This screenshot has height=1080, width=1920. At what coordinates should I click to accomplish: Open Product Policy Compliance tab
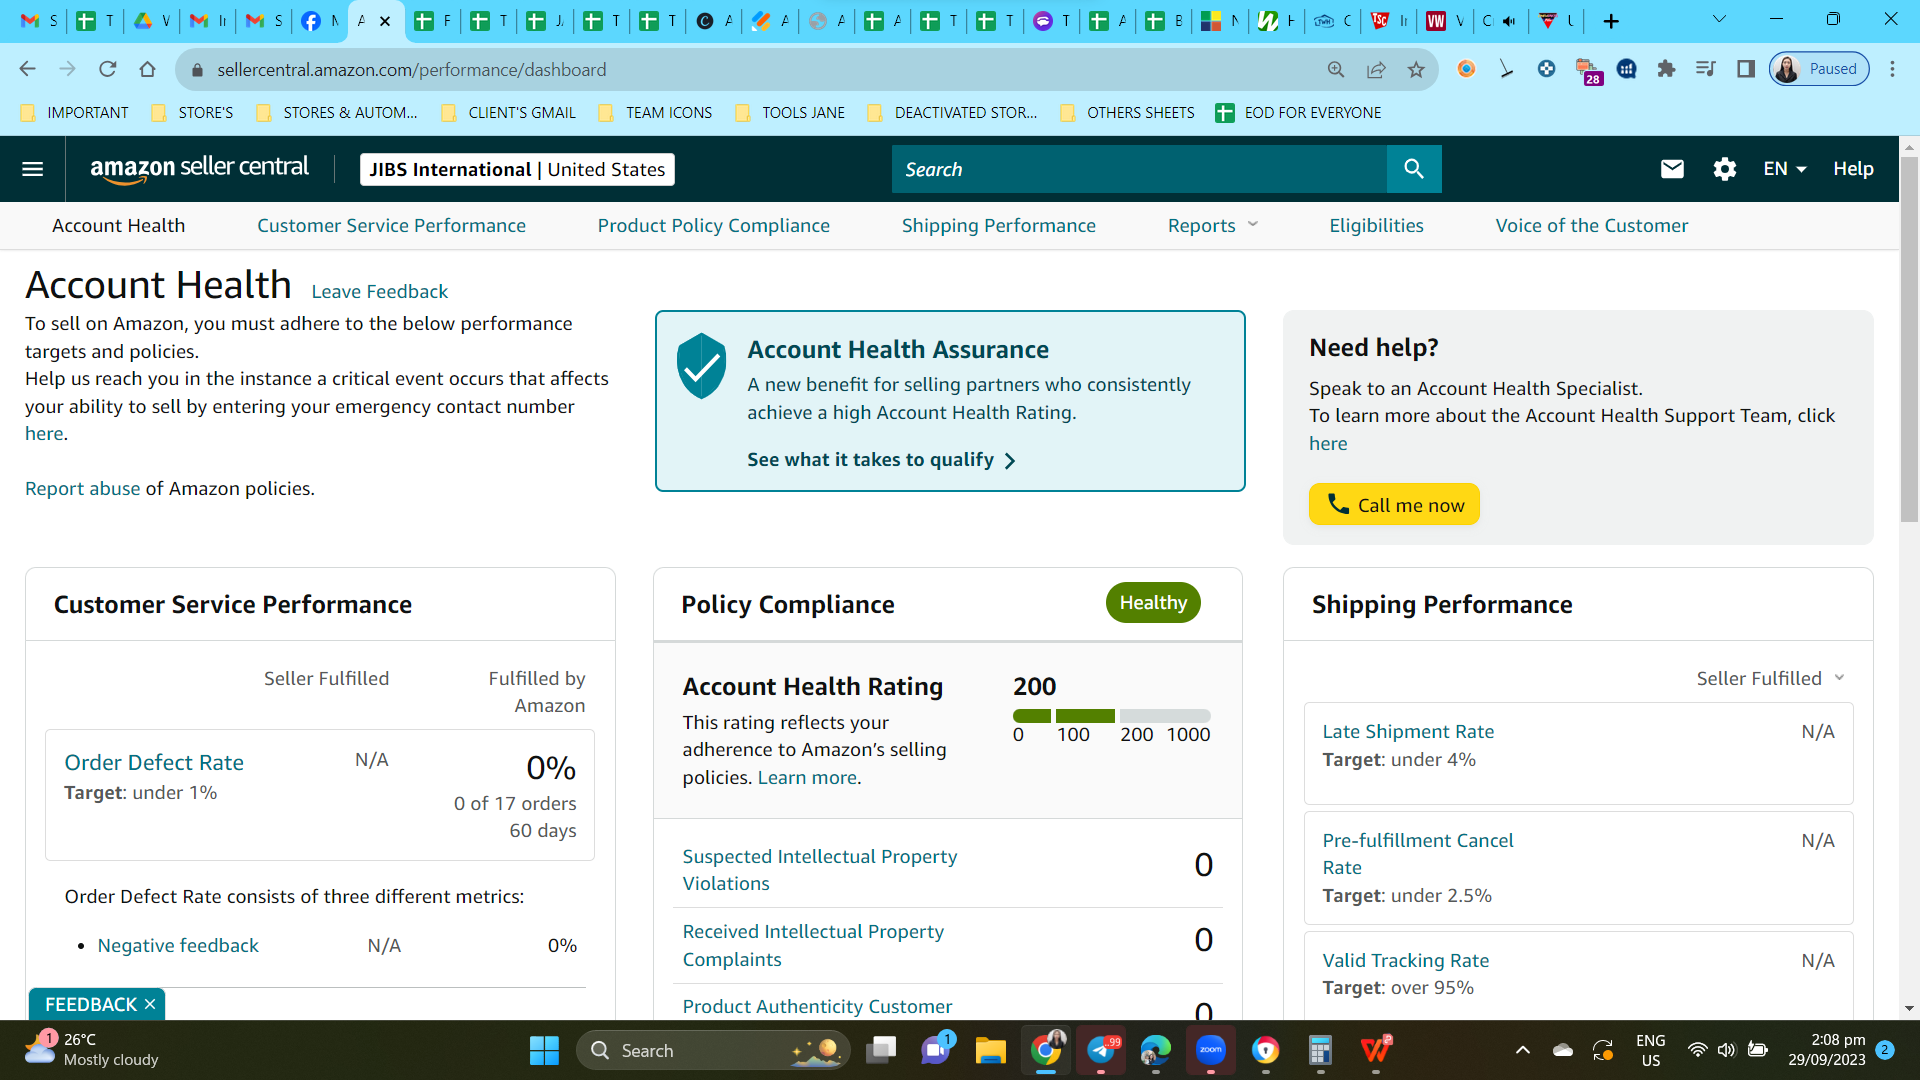click(714, 226)
